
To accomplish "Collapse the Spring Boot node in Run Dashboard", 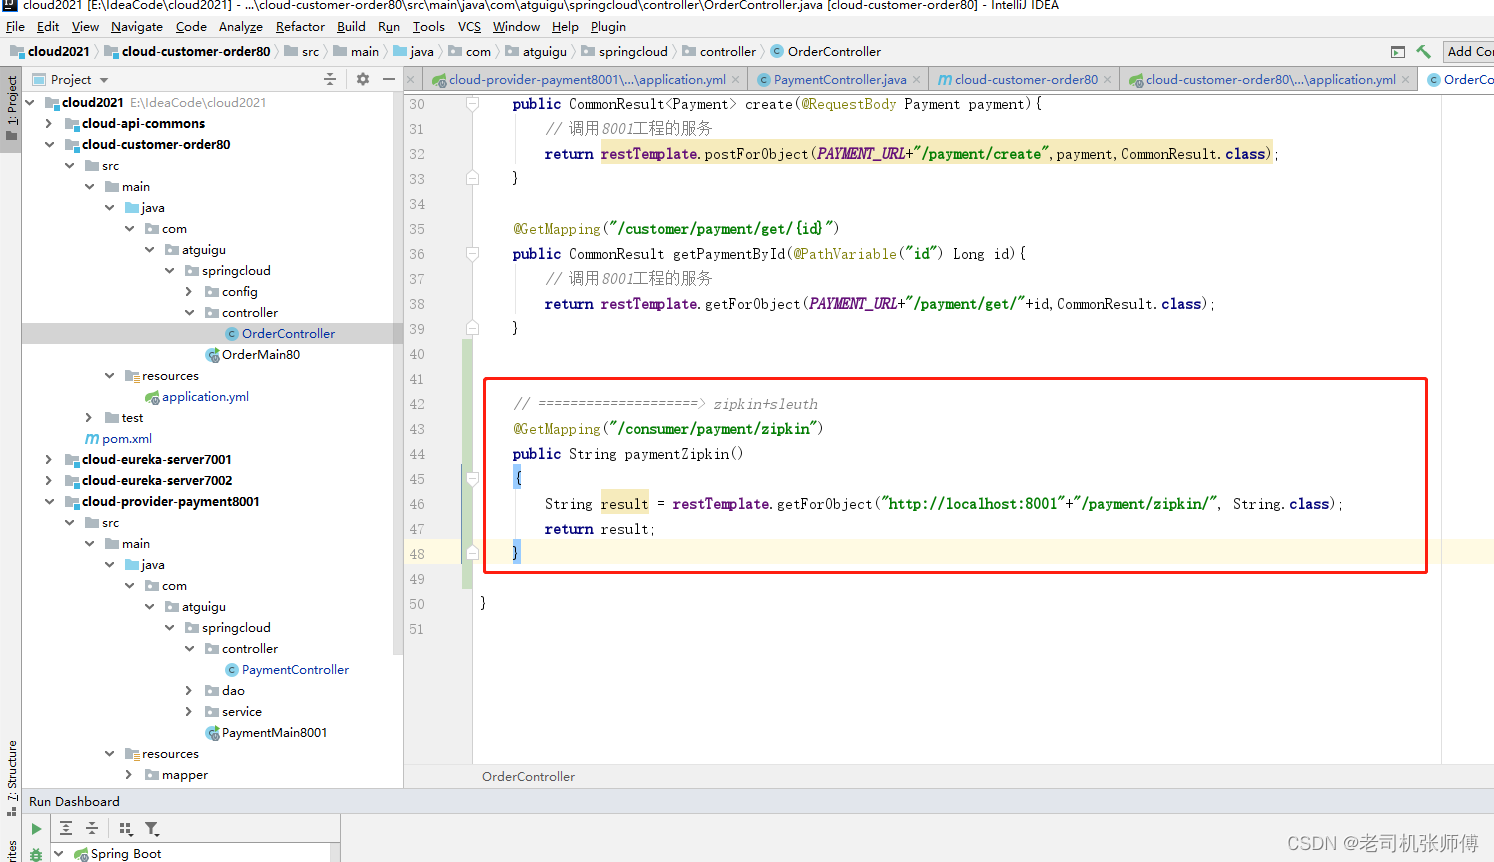I will point(59,853).
